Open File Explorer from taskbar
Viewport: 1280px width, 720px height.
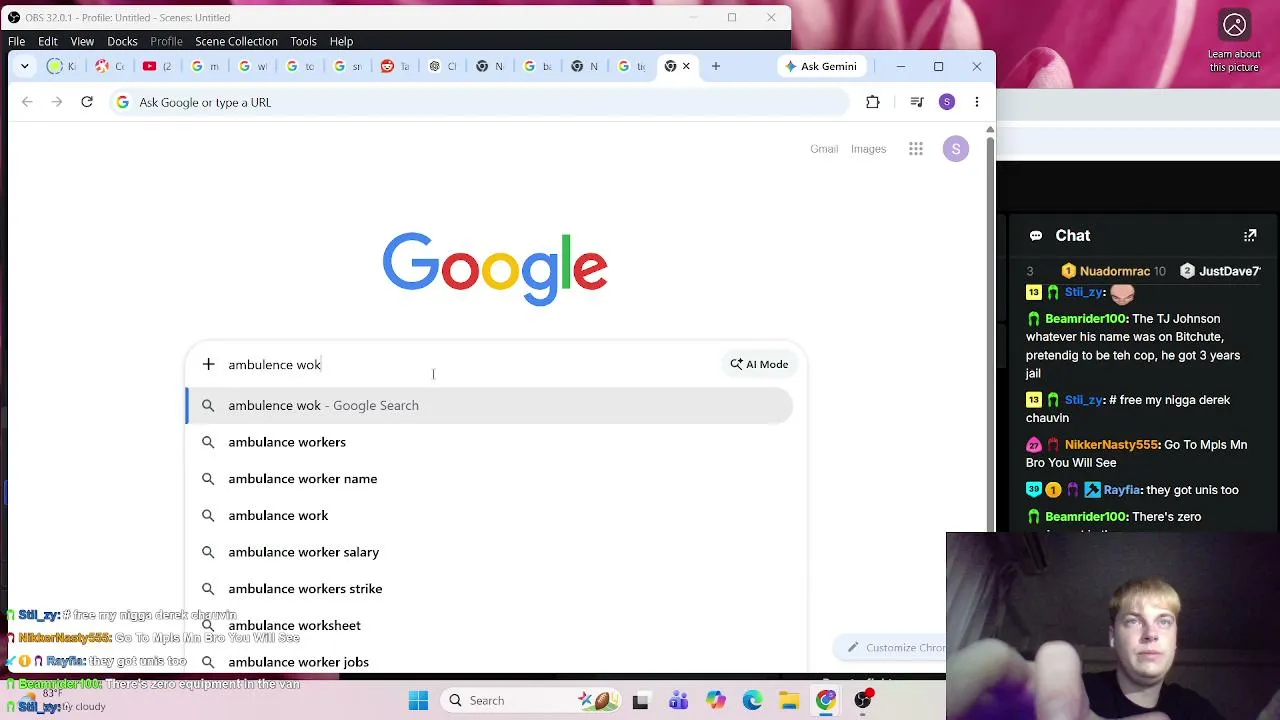tap(789, 701)
